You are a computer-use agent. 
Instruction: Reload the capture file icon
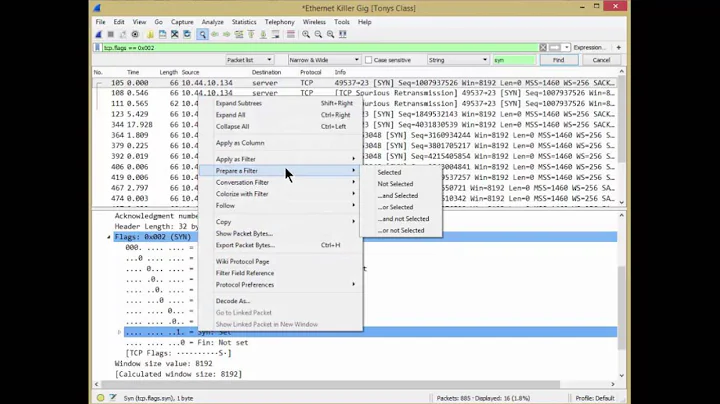187,34
